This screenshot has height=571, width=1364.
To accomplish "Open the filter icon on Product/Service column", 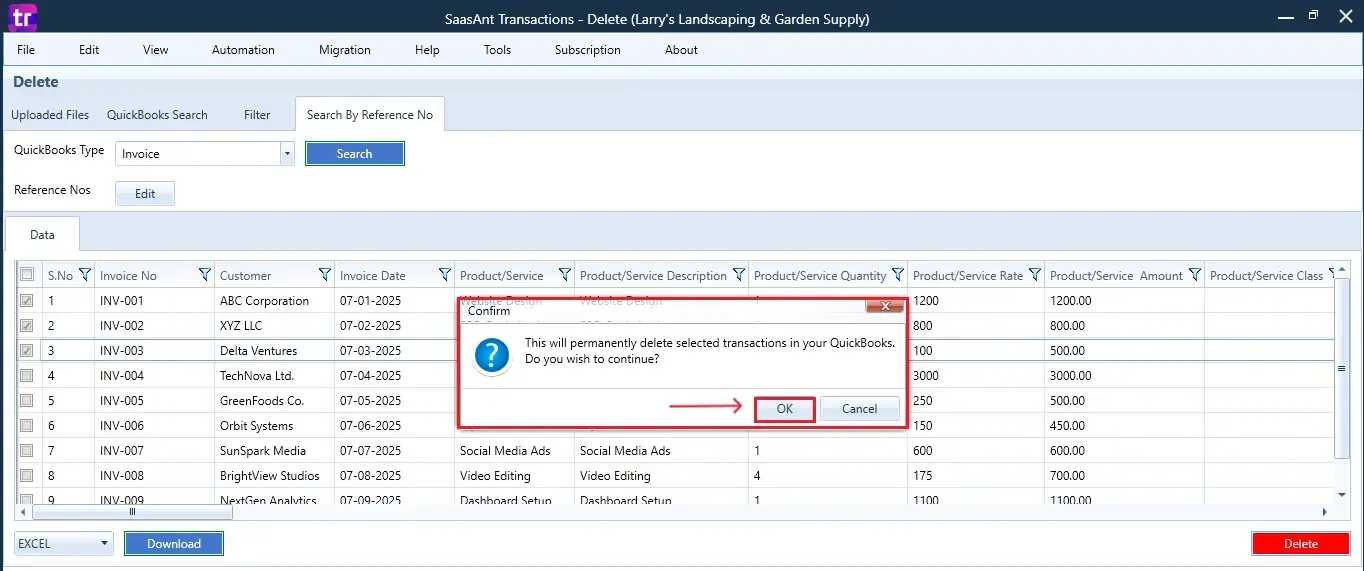I will click(x=565, y=275).
